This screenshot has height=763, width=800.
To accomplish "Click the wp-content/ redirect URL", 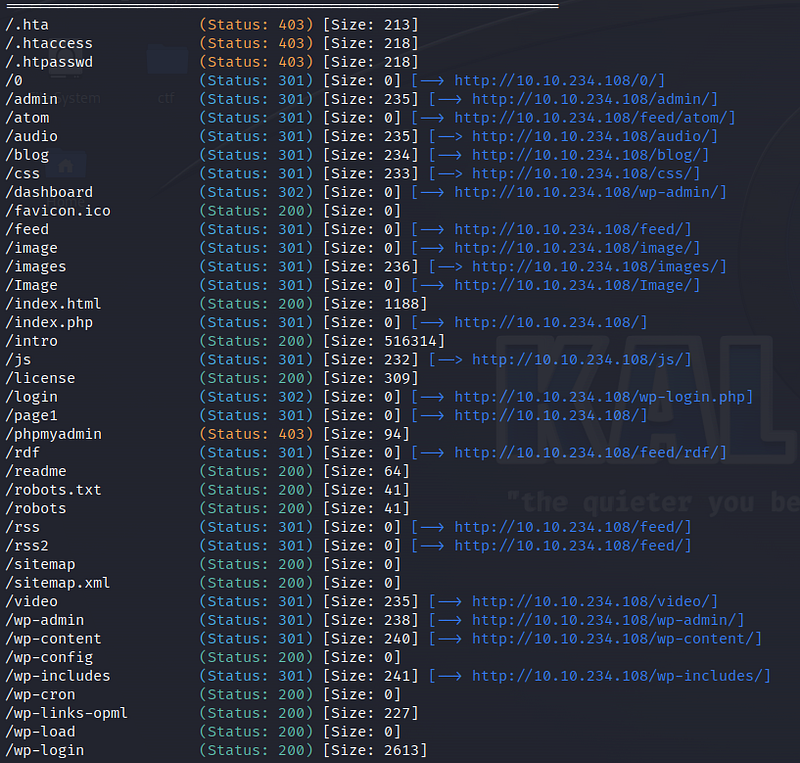I will tap(616, 639).
